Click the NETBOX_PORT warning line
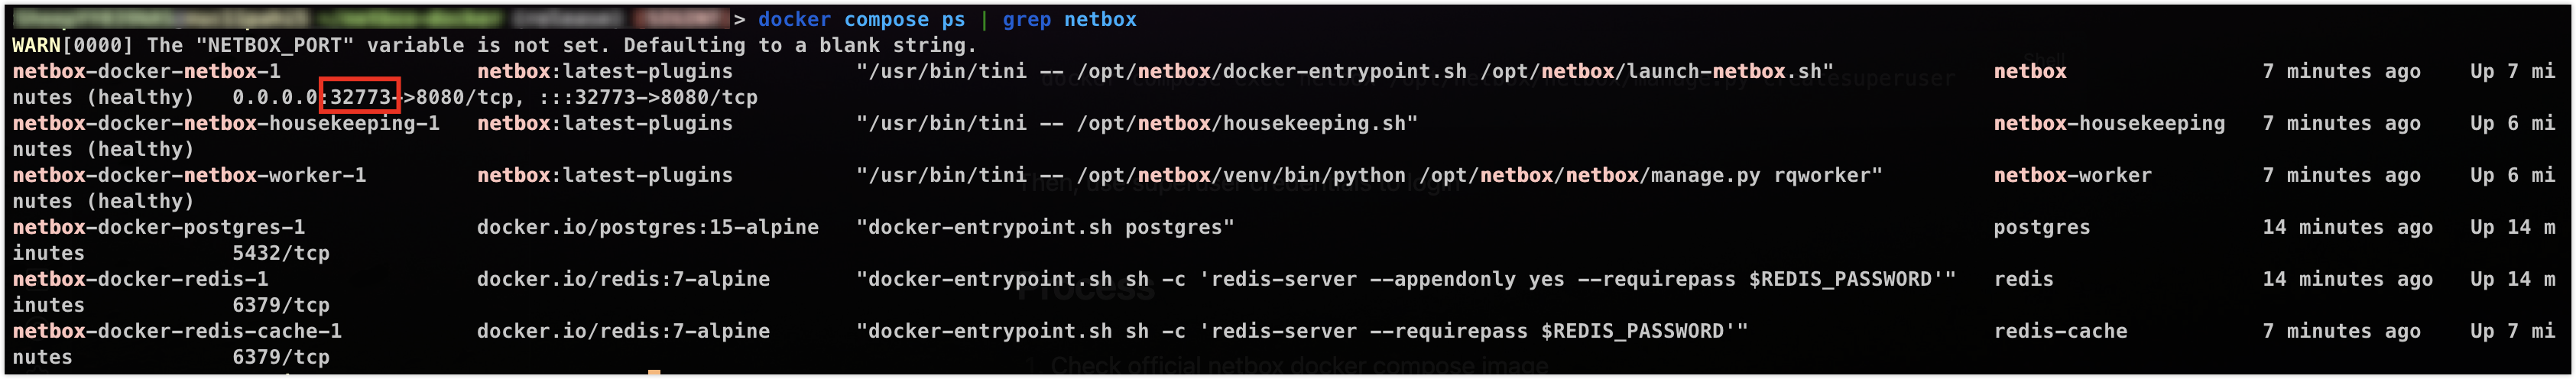This screenshot has width=2576, height=379. tap(494, 45)
